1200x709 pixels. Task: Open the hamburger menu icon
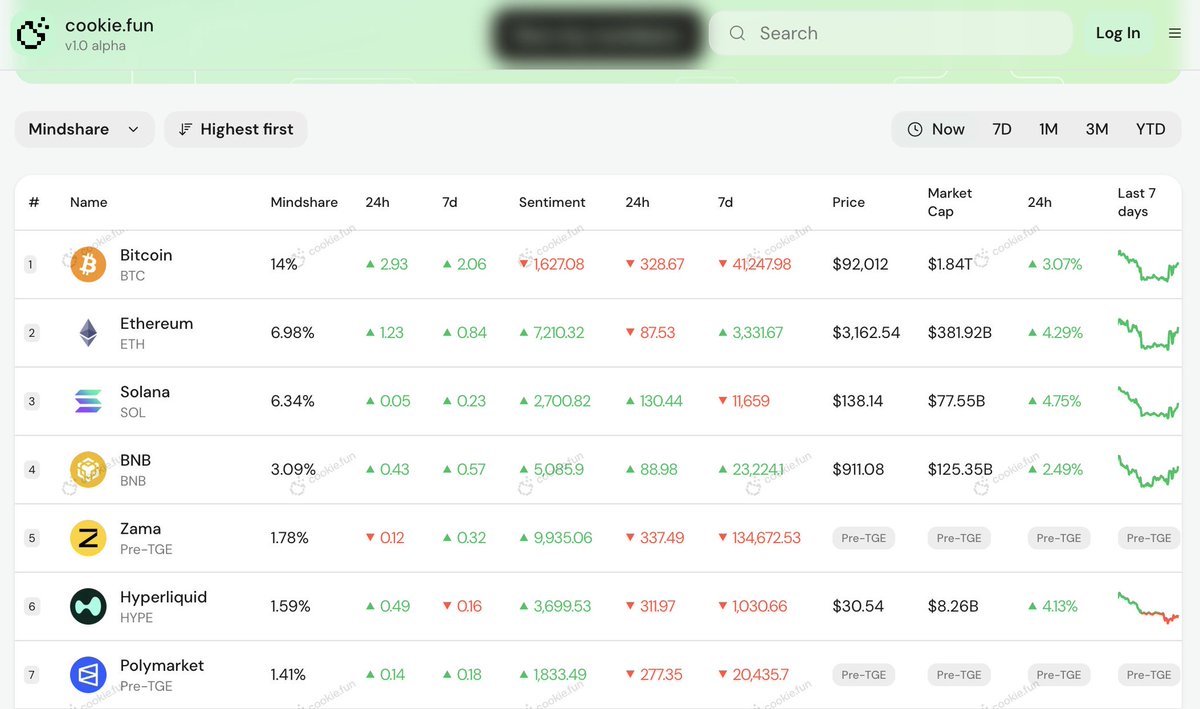(1175, 33)
